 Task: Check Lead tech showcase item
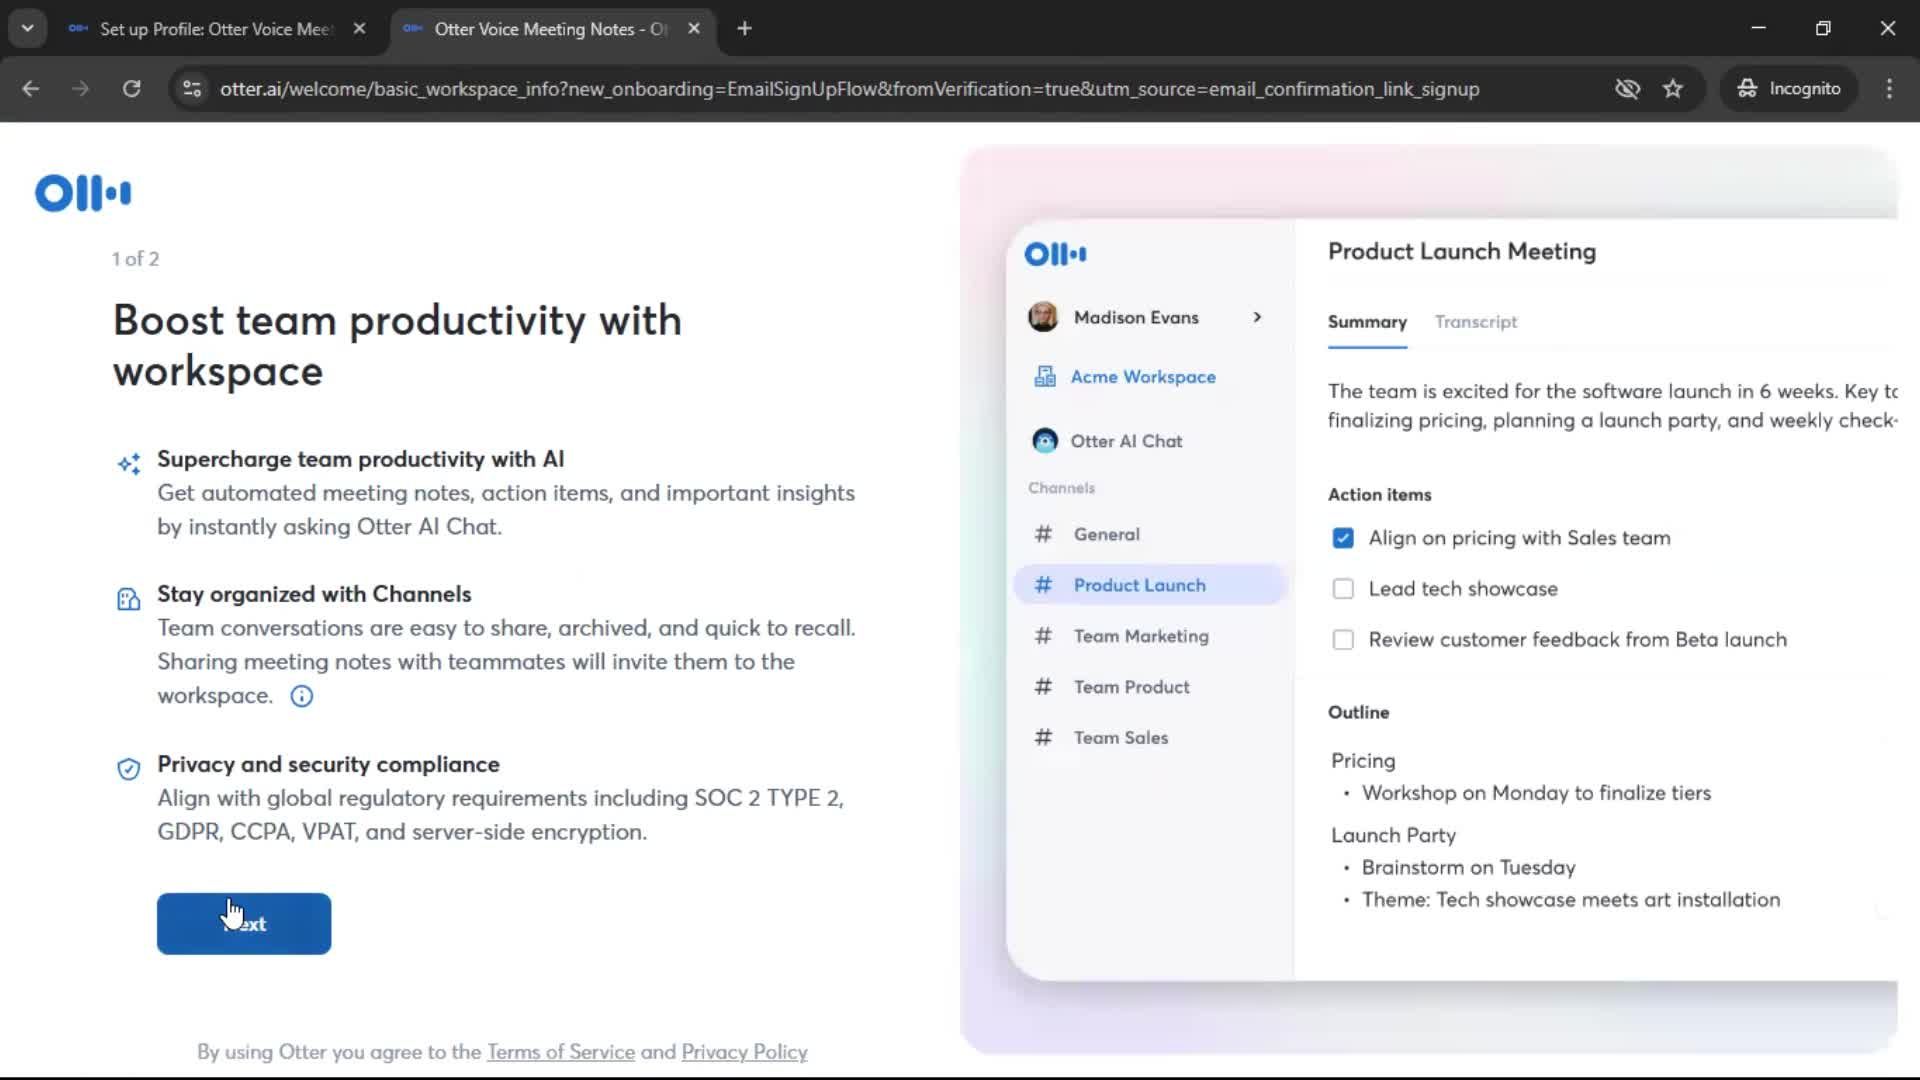point(1343,589)
